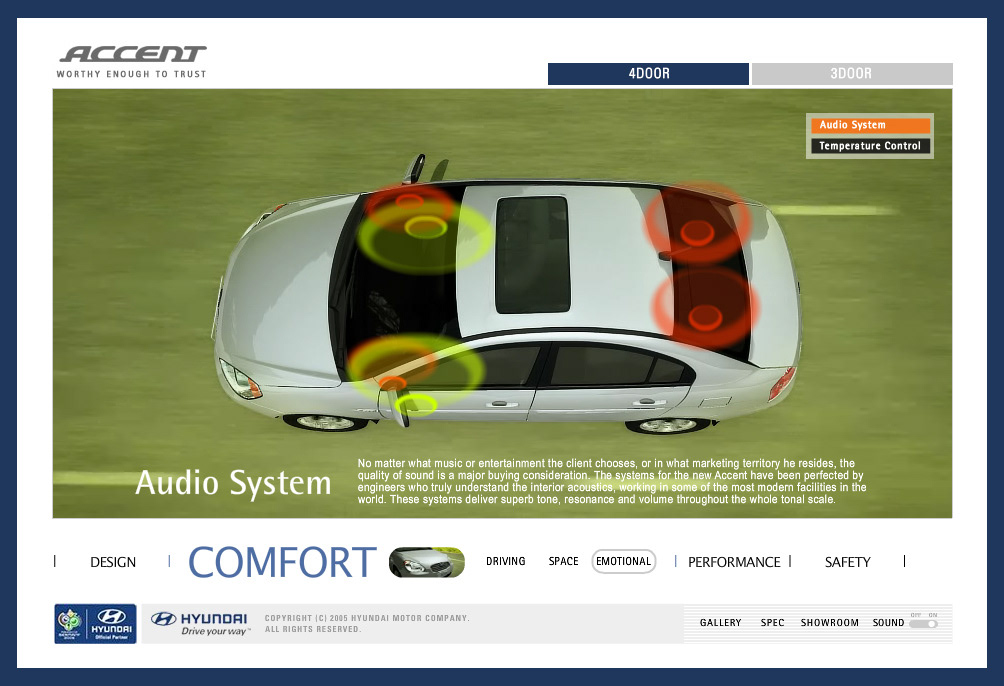Choose the EMOTIONAL subsection

tap(624, 562)
